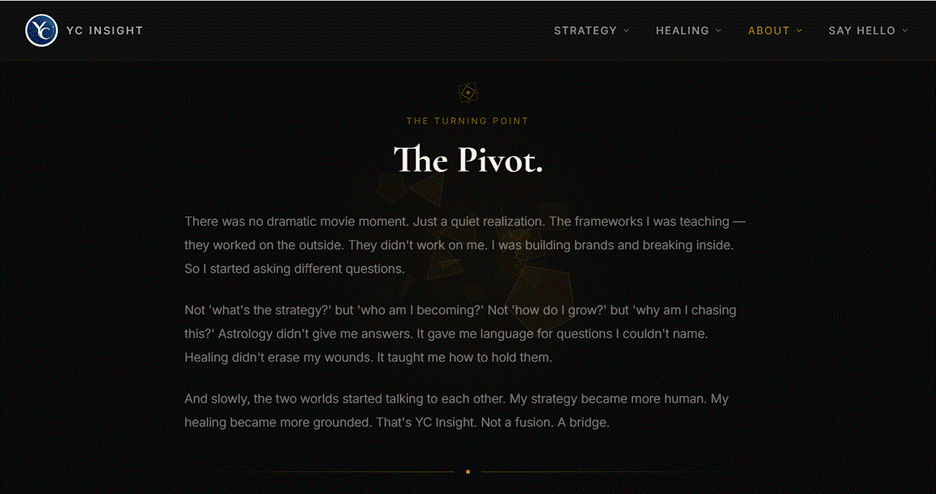This screenshot has width=936, height=494.
Task: Expand the chevron beside SAY HELLO
Action: 905,30
